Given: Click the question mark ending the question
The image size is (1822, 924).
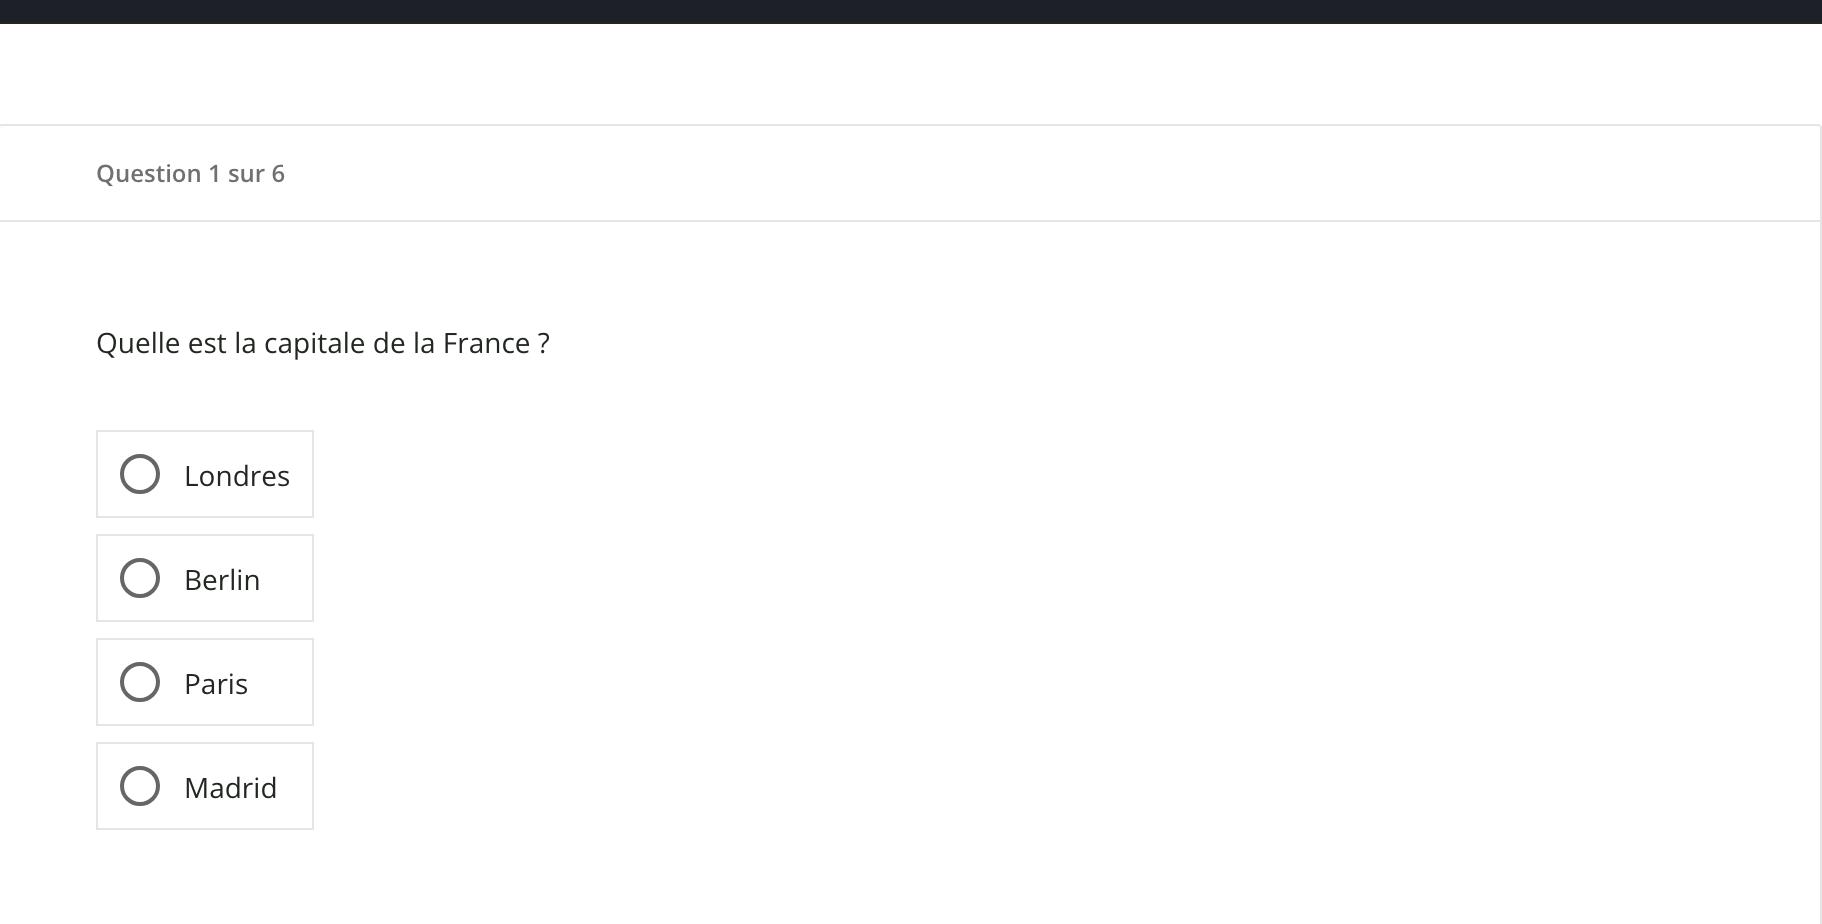Looking at the screenshot, I should (544, 344).
